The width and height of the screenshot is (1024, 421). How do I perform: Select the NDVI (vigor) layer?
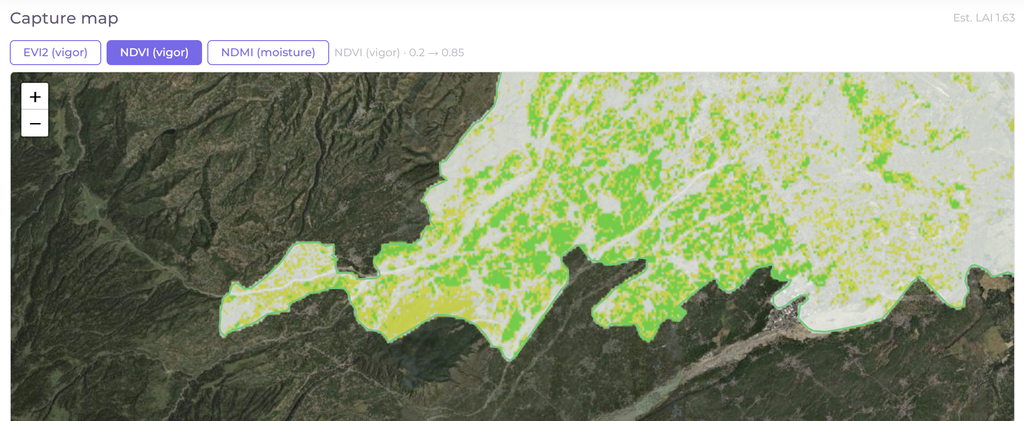(x=154, y=53)
